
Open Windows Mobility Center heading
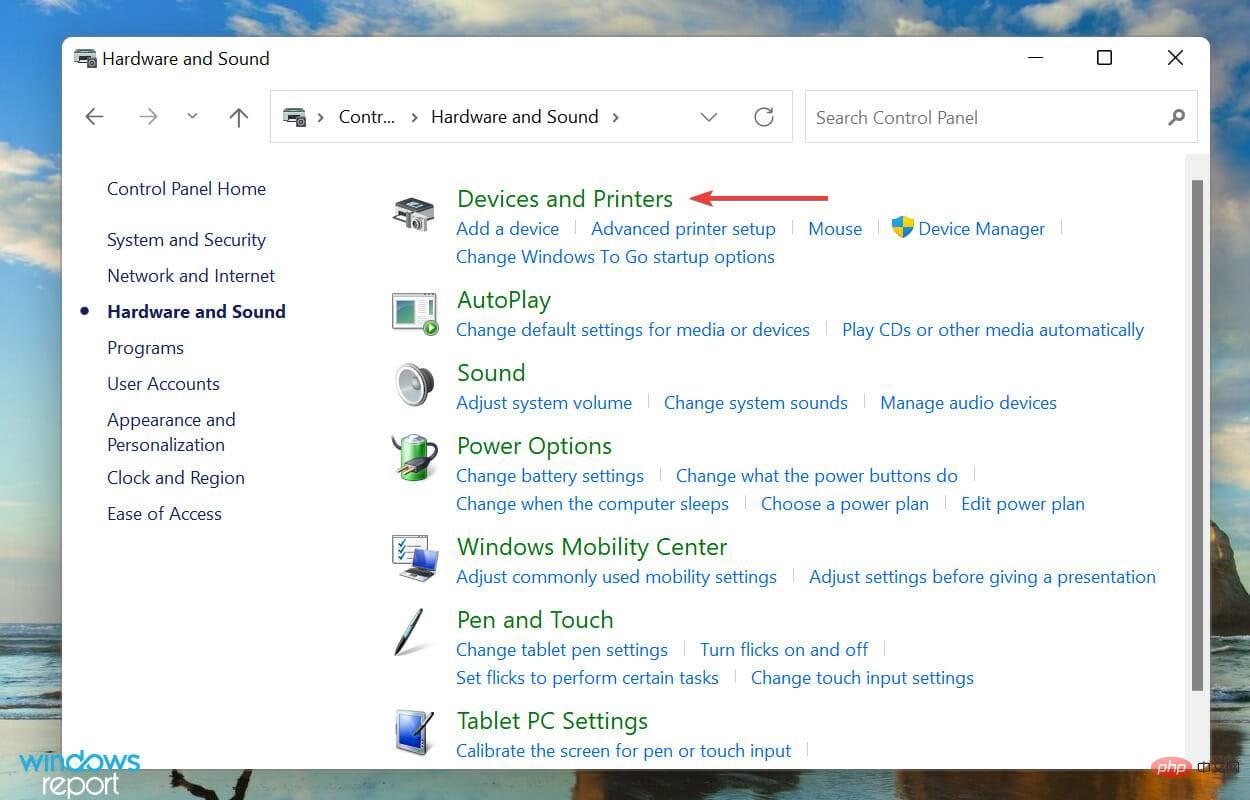point(592,546)
